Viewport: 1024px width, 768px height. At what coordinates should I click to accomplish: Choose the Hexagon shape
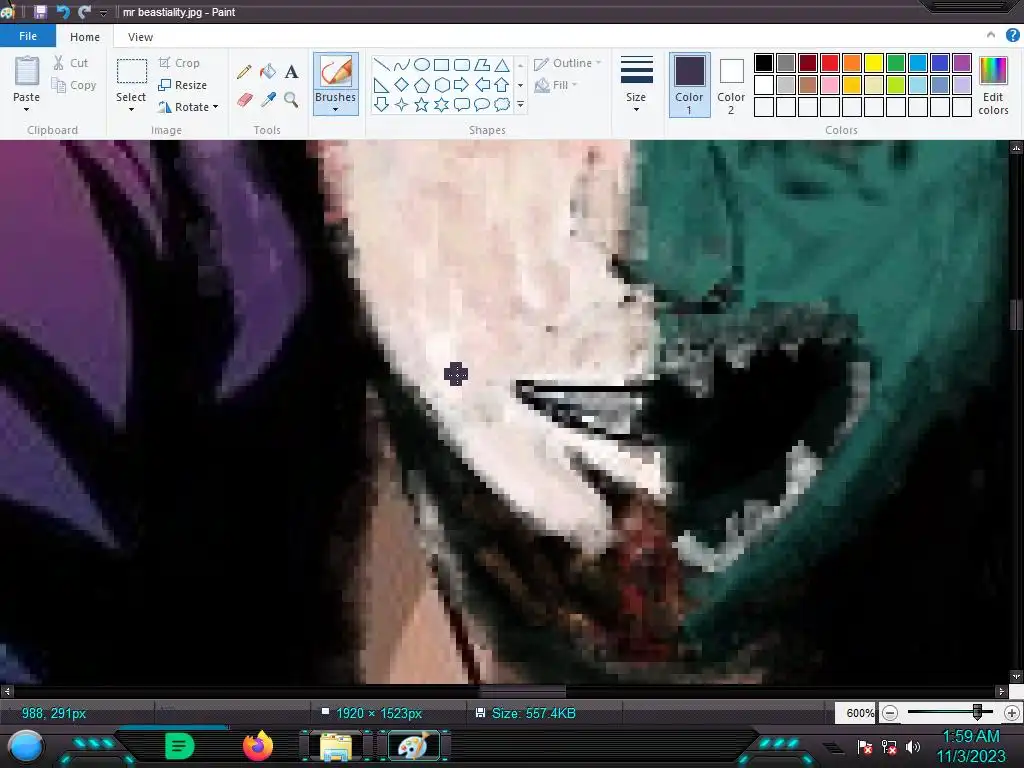point(441,85)
